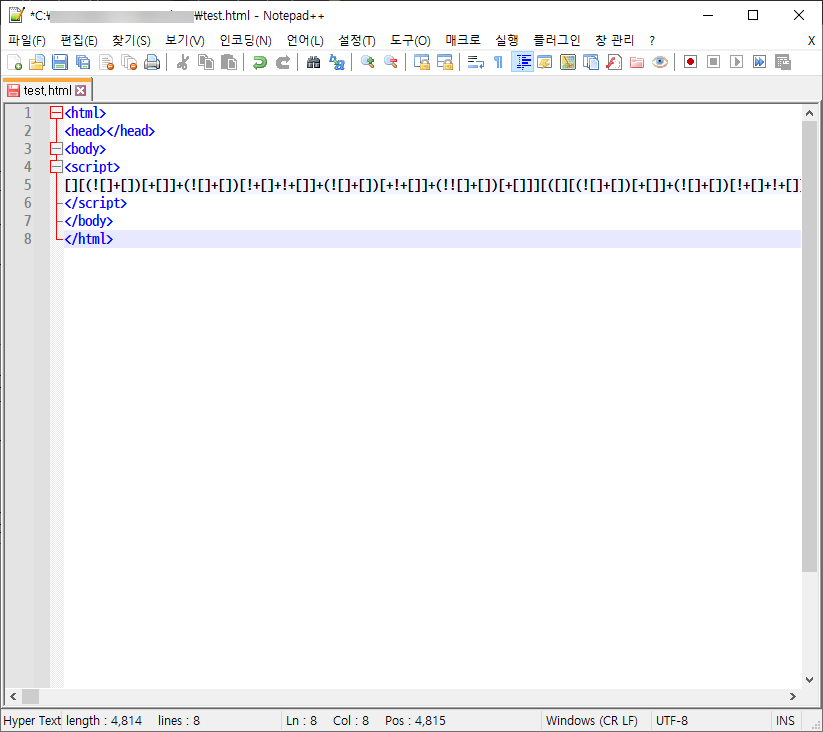Stop macro recording square button
This screenshot has height=732, width=823.
(x=713, y=62)
